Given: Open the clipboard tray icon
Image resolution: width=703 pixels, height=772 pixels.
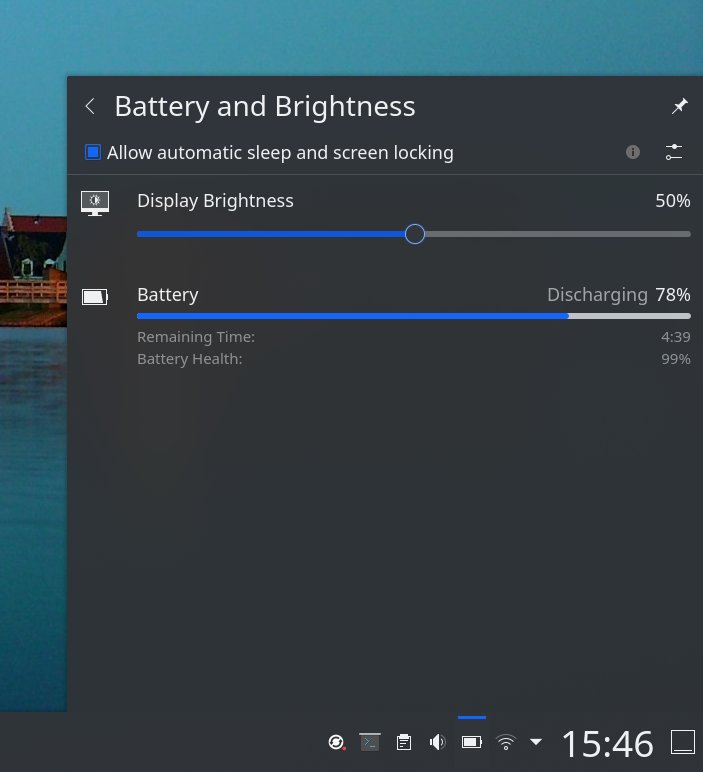Looking at the screenshot, I should point(404,742).
